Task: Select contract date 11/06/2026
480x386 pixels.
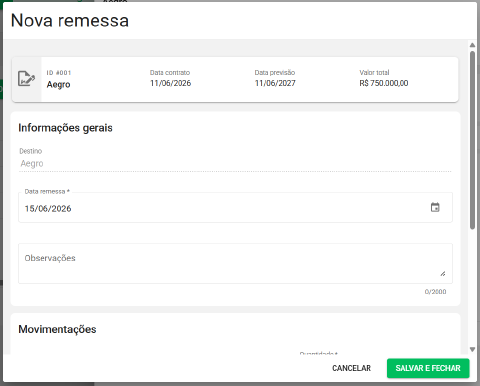Action: click(x=170, y=83)
